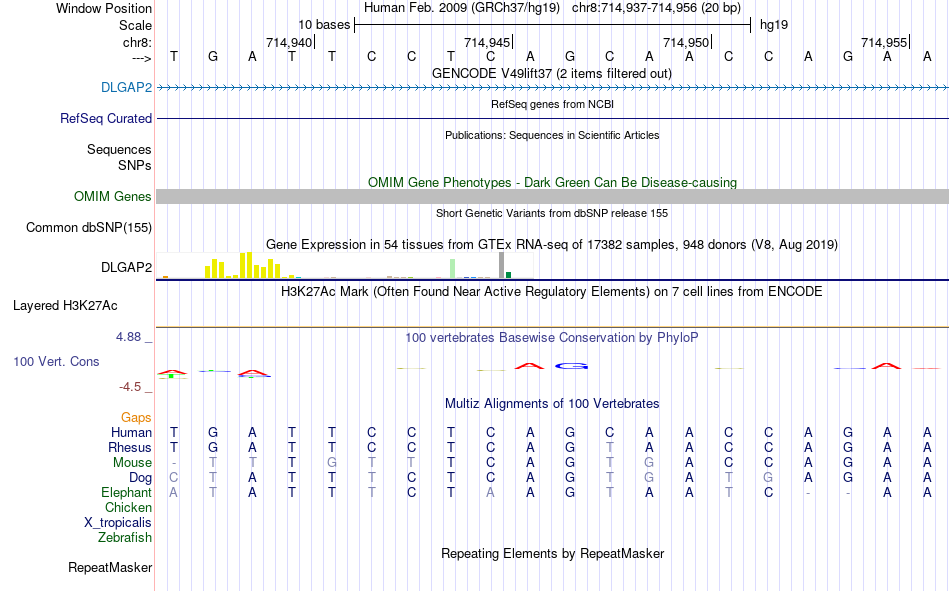Click 'GENCODE V49lift37 (2 items filtered out)' title

[x=552, y=73]
